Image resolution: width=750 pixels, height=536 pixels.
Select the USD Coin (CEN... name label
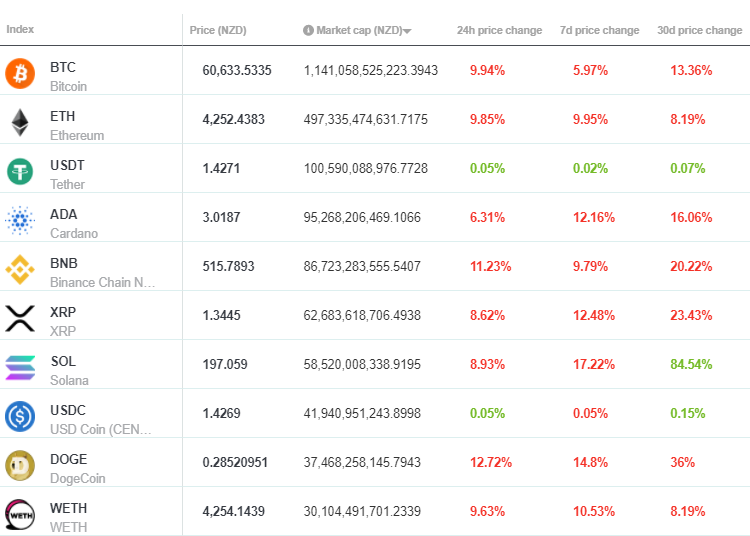[100, 429]
